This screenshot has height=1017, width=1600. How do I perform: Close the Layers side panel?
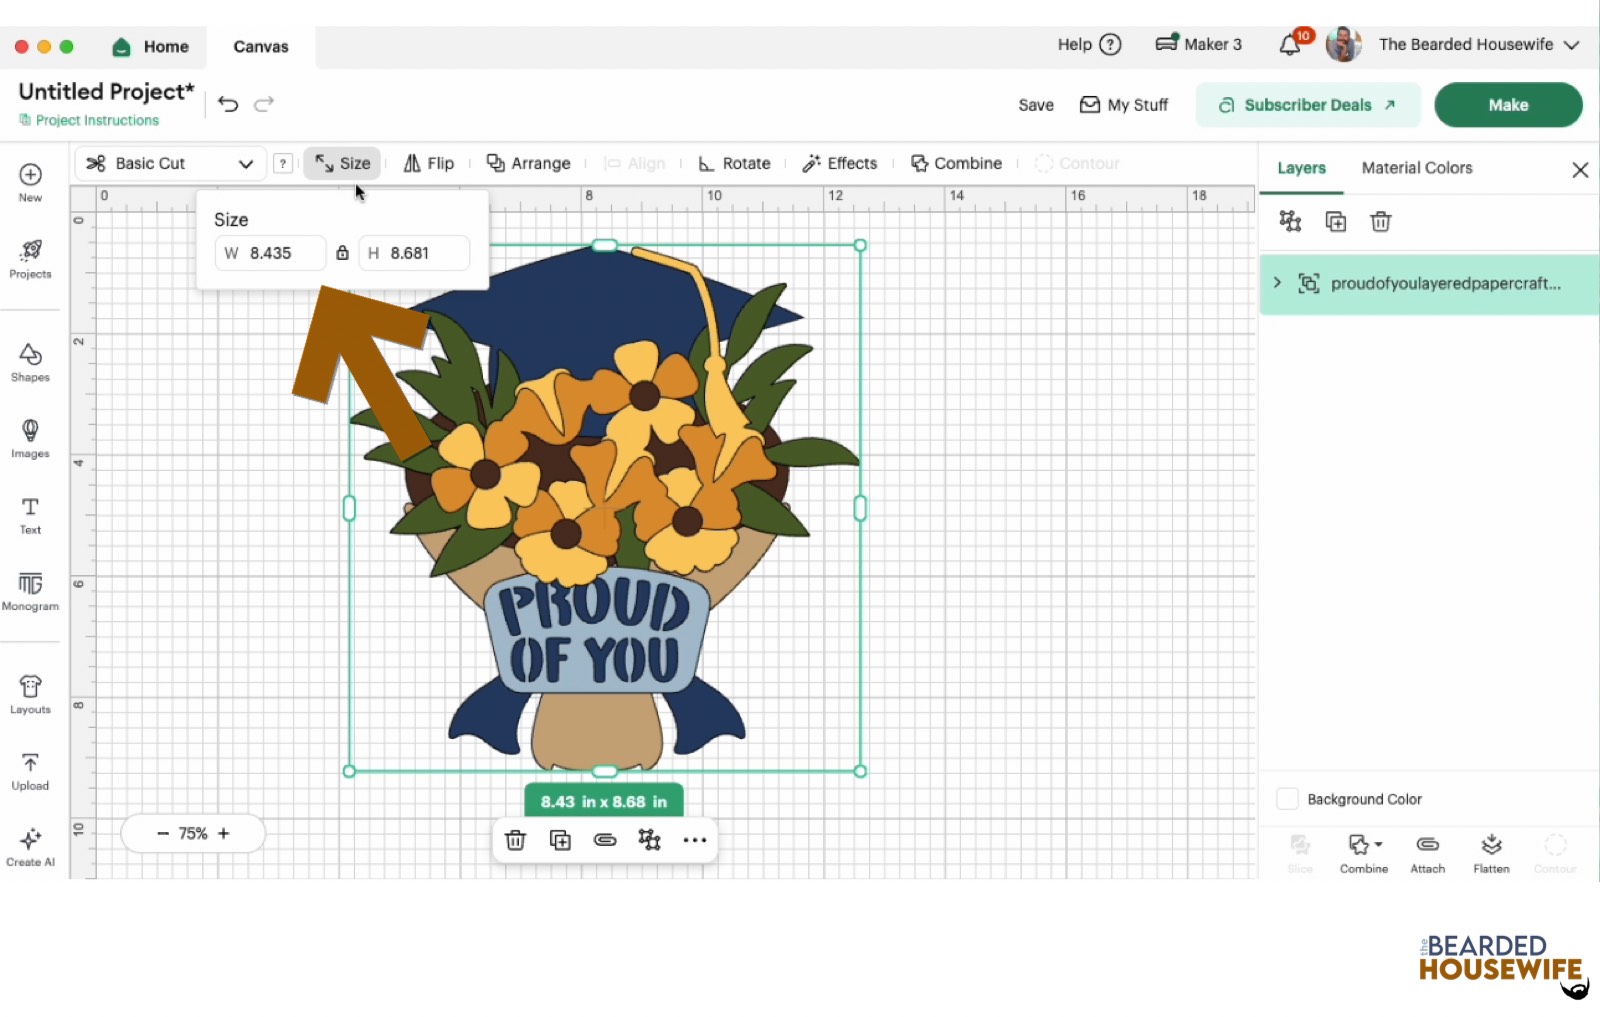point(1580,170)
